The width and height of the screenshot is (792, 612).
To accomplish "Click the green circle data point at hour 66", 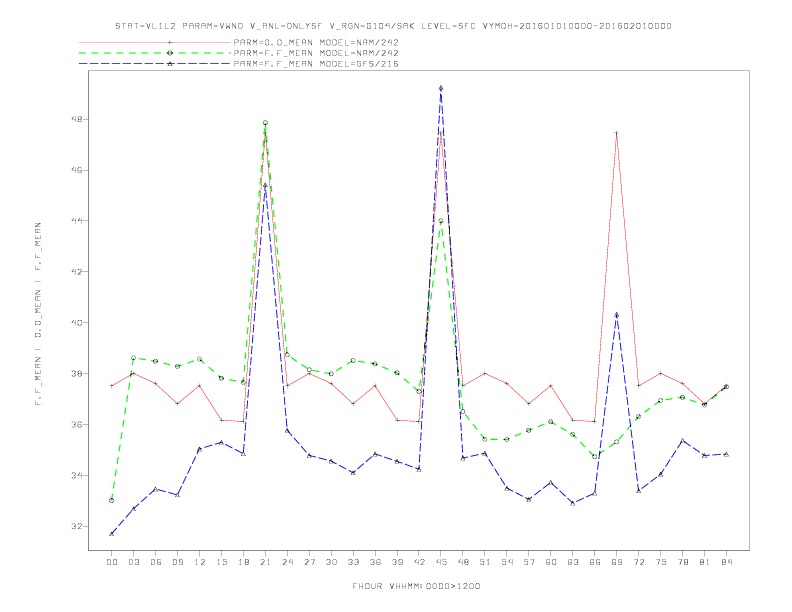I will pyautogui.click(x=595, y=456).
